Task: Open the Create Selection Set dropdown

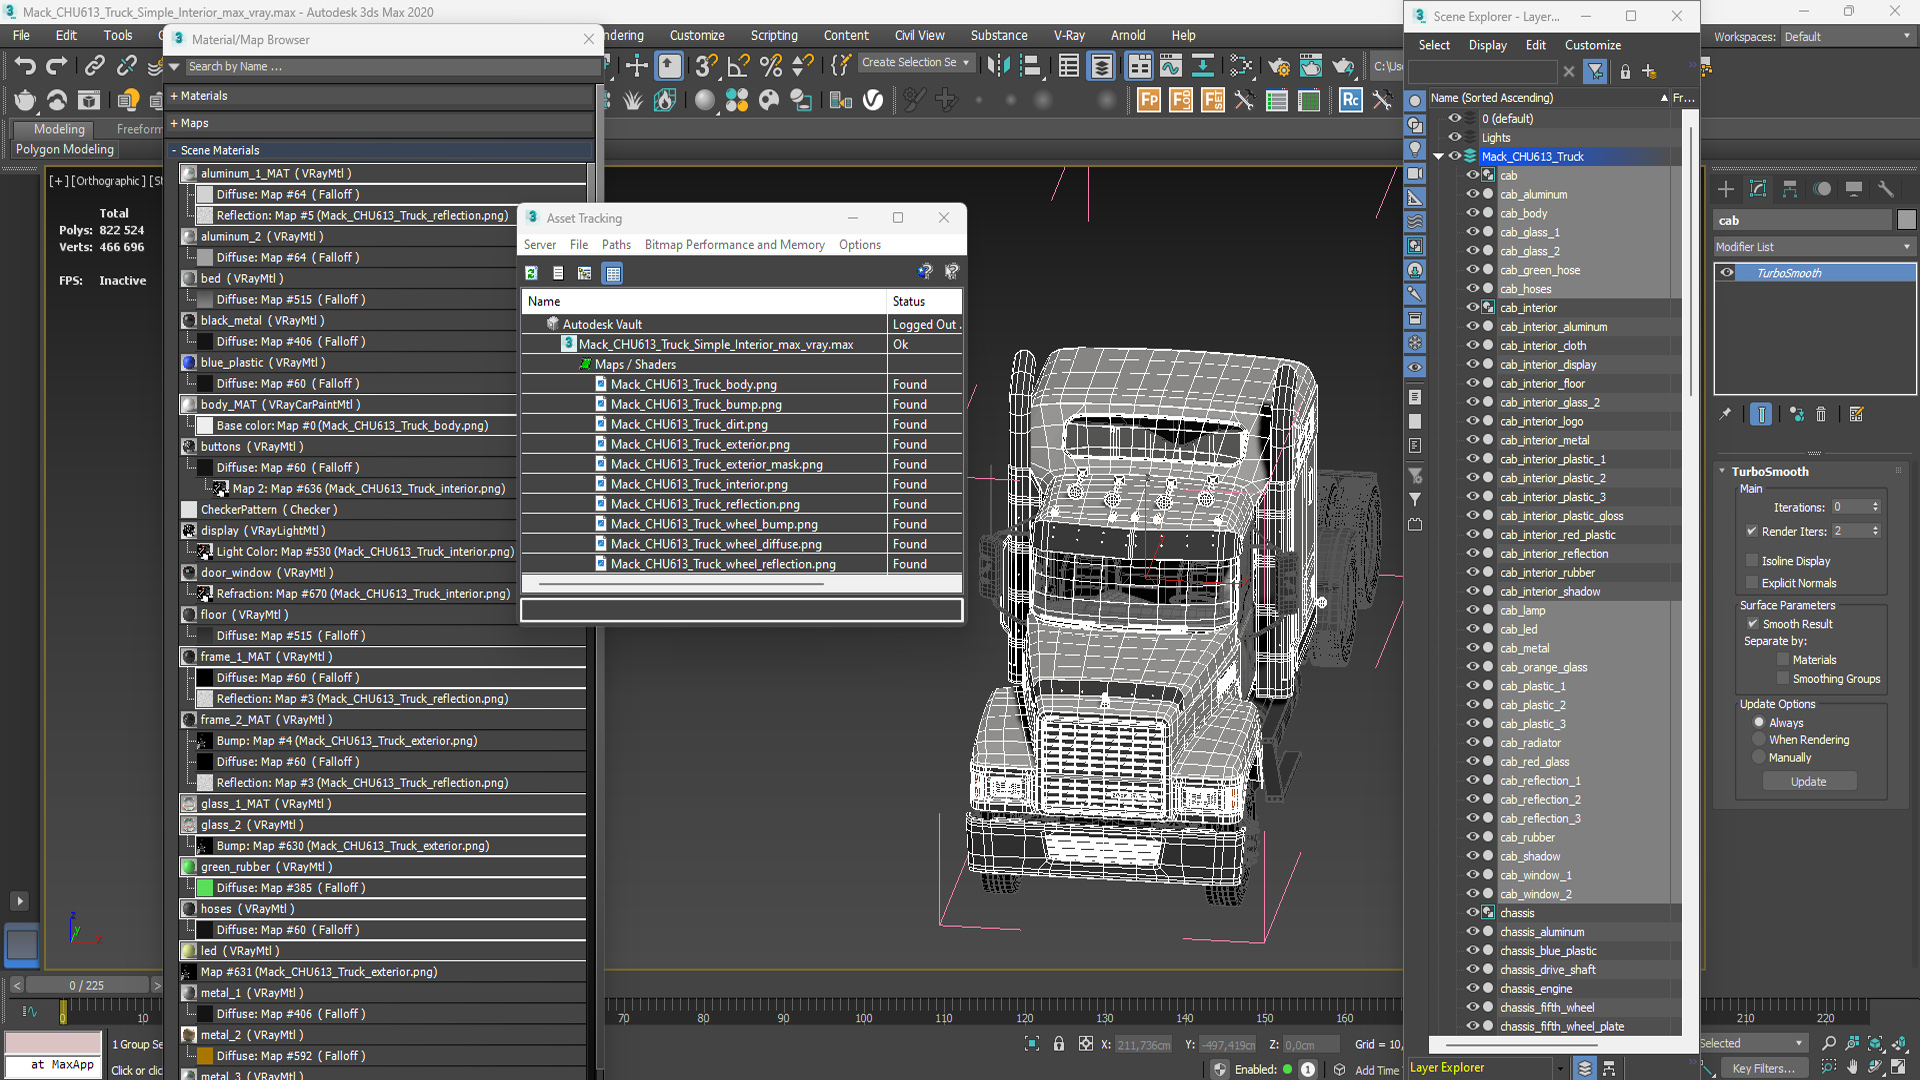Action: (915, 62)
